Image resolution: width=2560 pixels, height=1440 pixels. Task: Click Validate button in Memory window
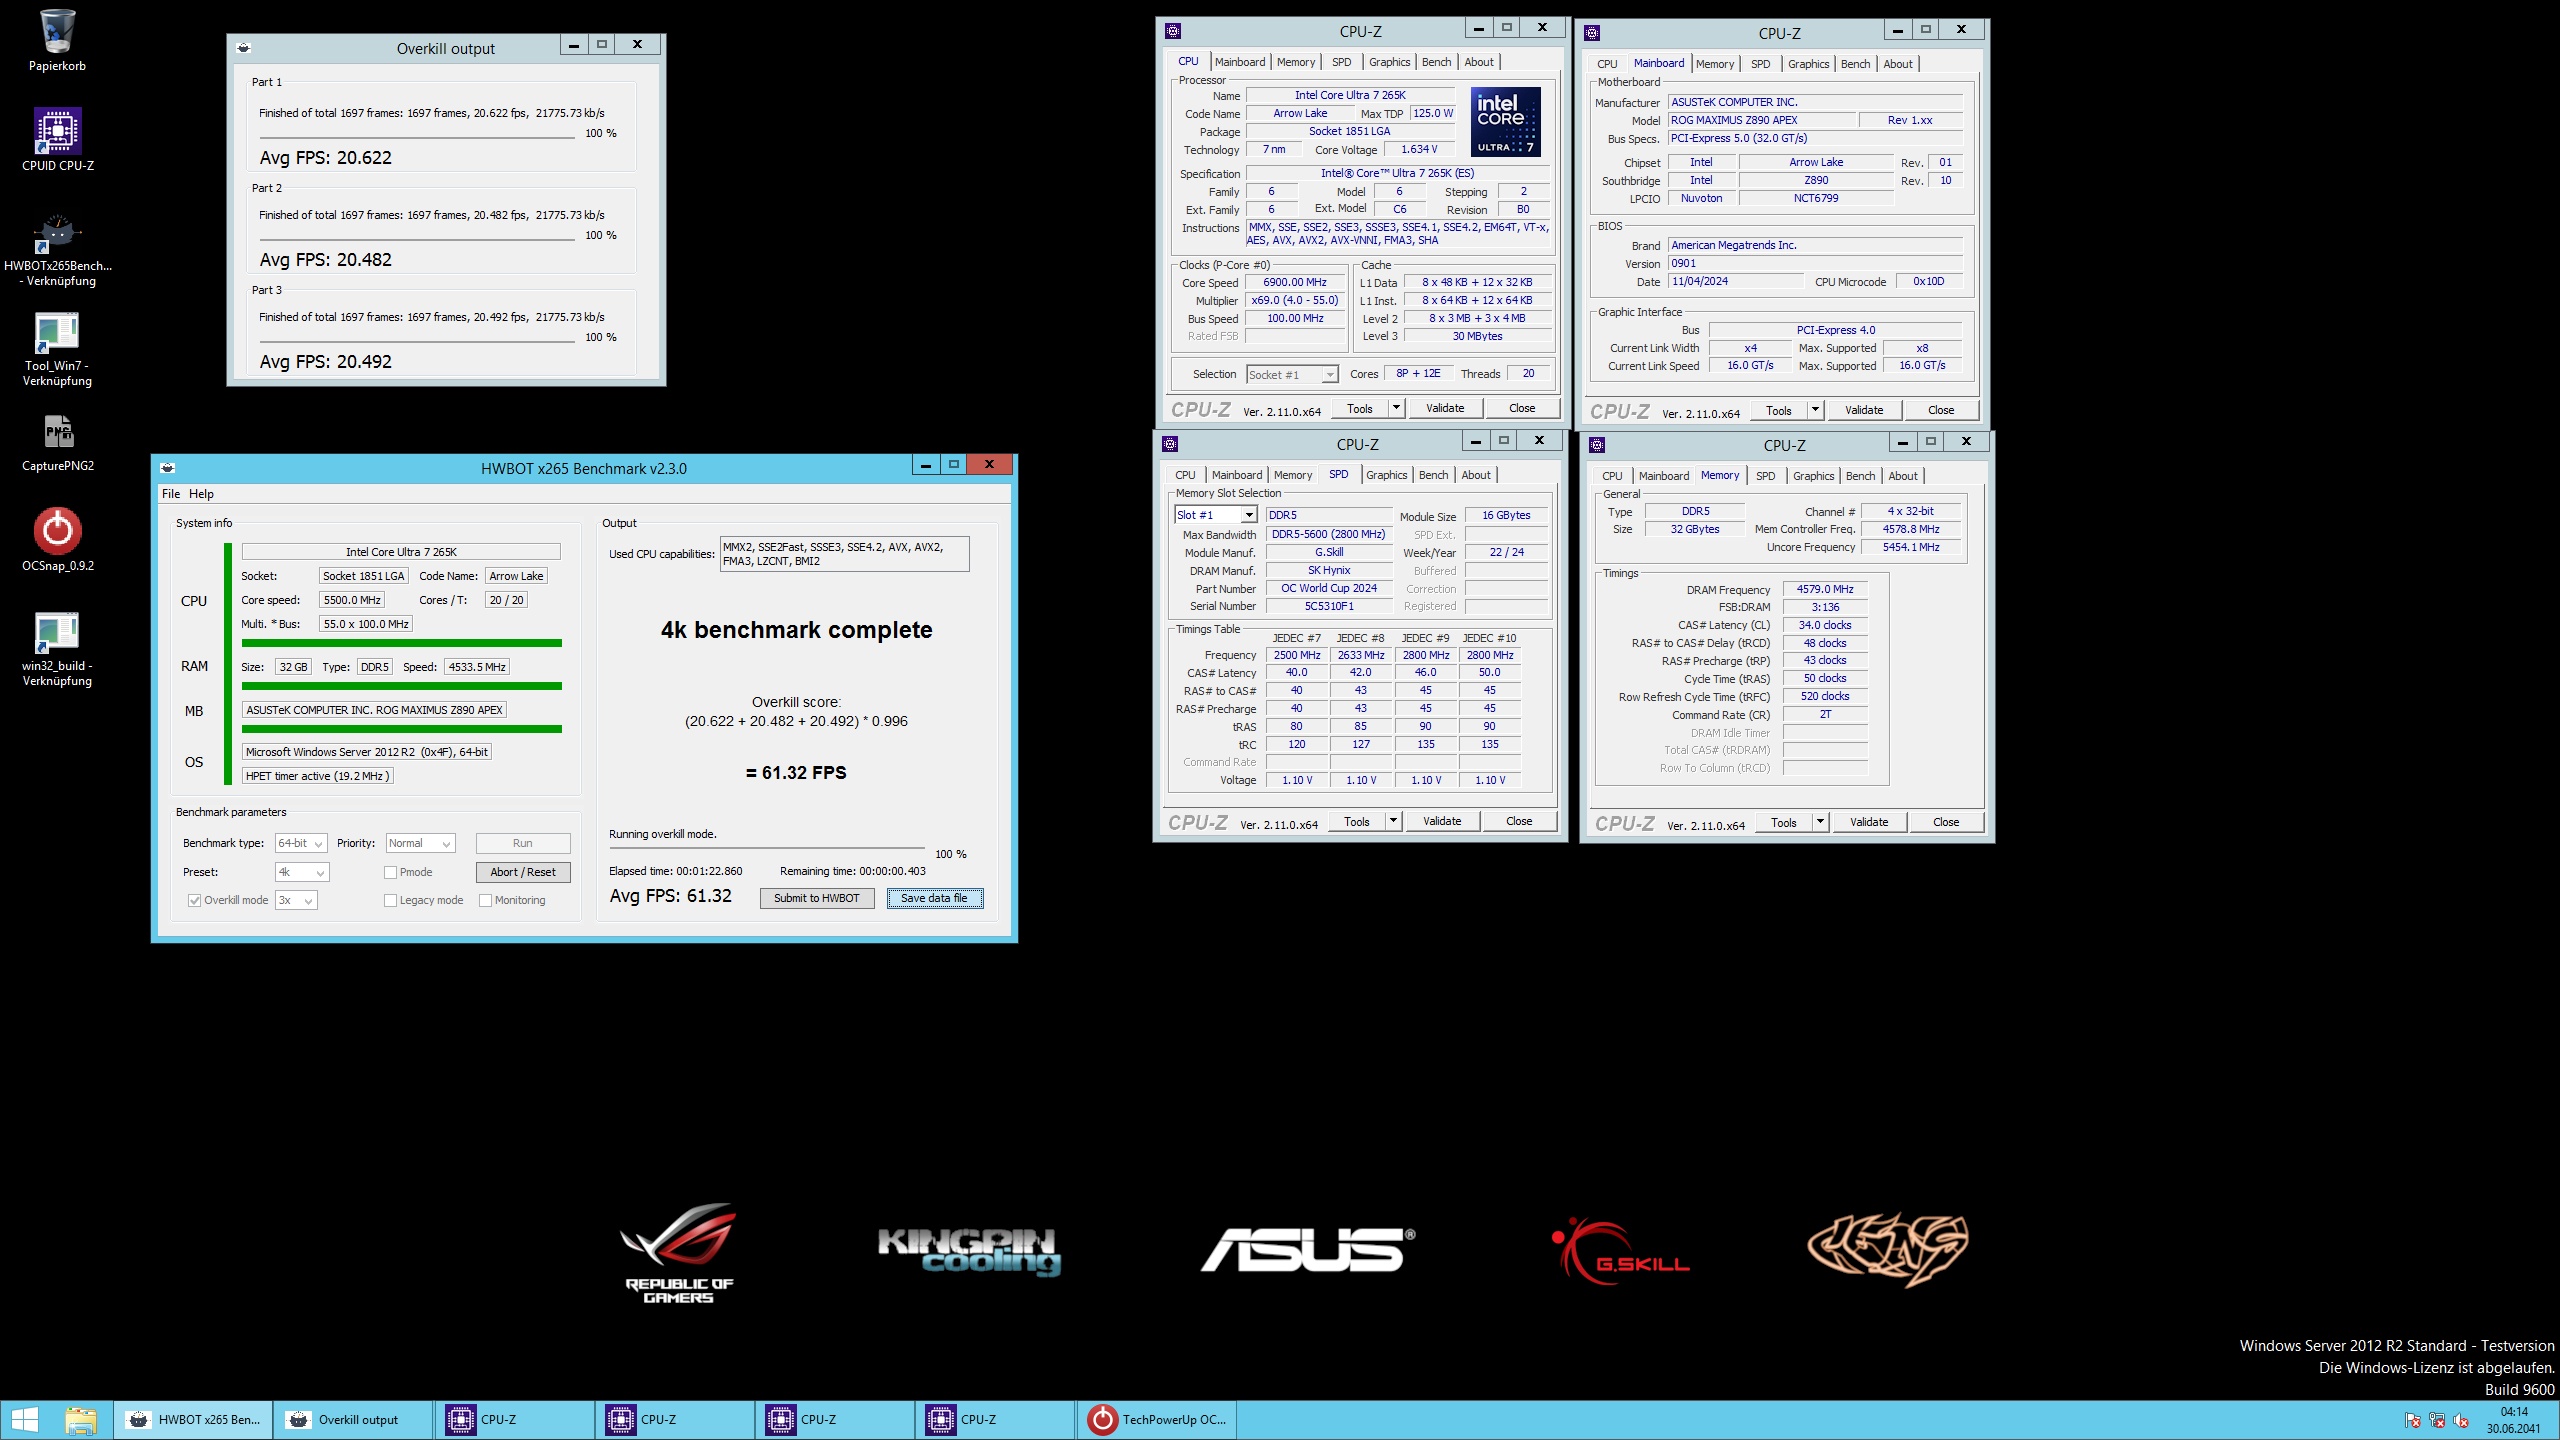point(1869,822)
